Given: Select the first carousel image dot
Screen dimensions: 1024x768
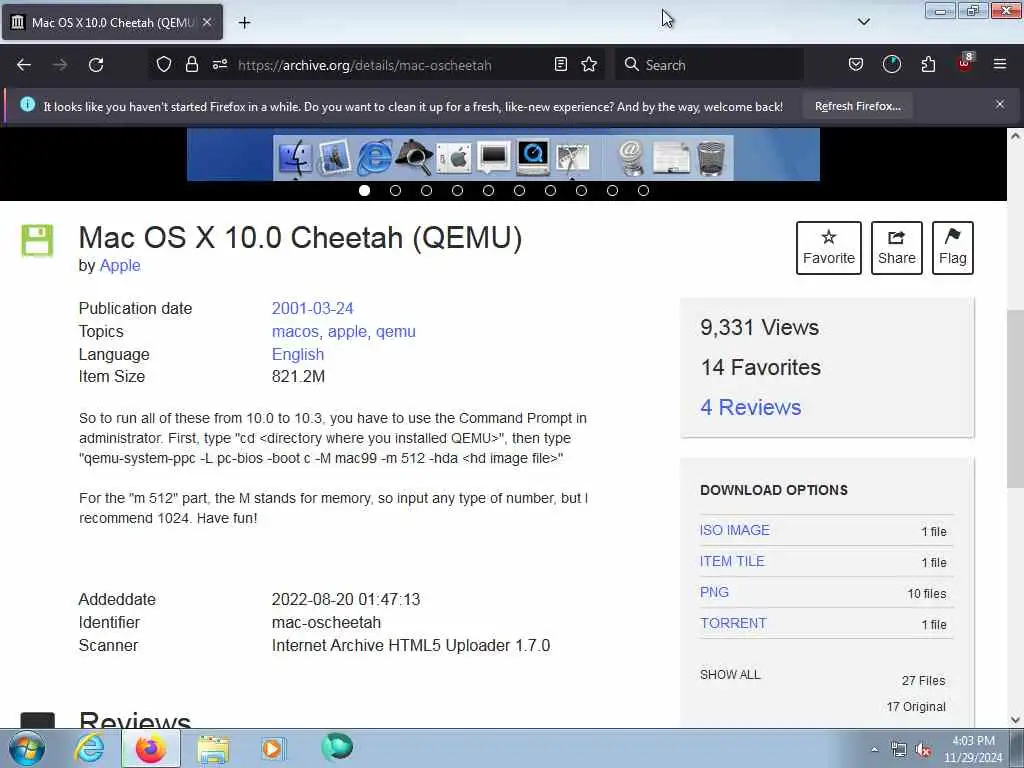Looking at the screenshot, I should tap(364, 191).
